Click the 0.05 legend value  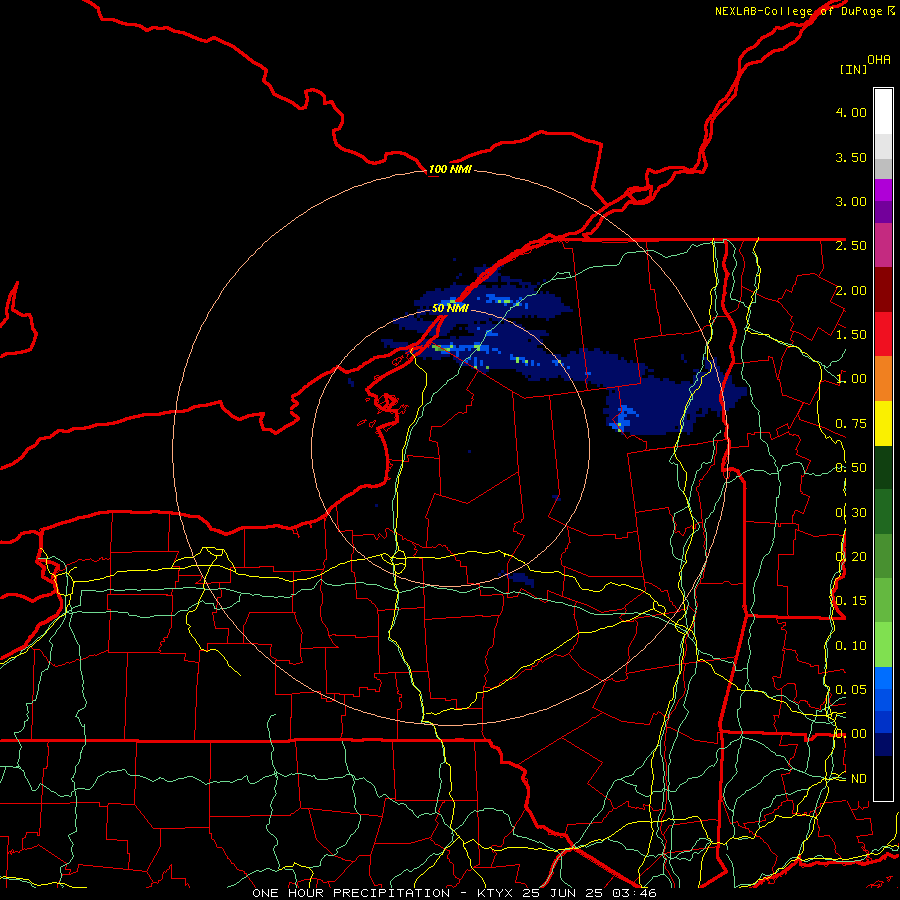click(x=851, y=690)
